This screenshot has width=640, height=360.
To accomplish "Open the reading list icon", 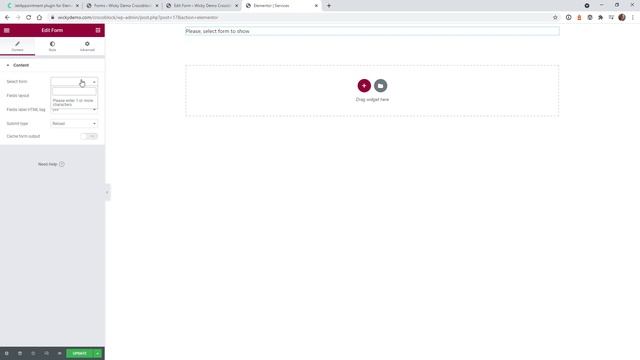I will (611, 18).
